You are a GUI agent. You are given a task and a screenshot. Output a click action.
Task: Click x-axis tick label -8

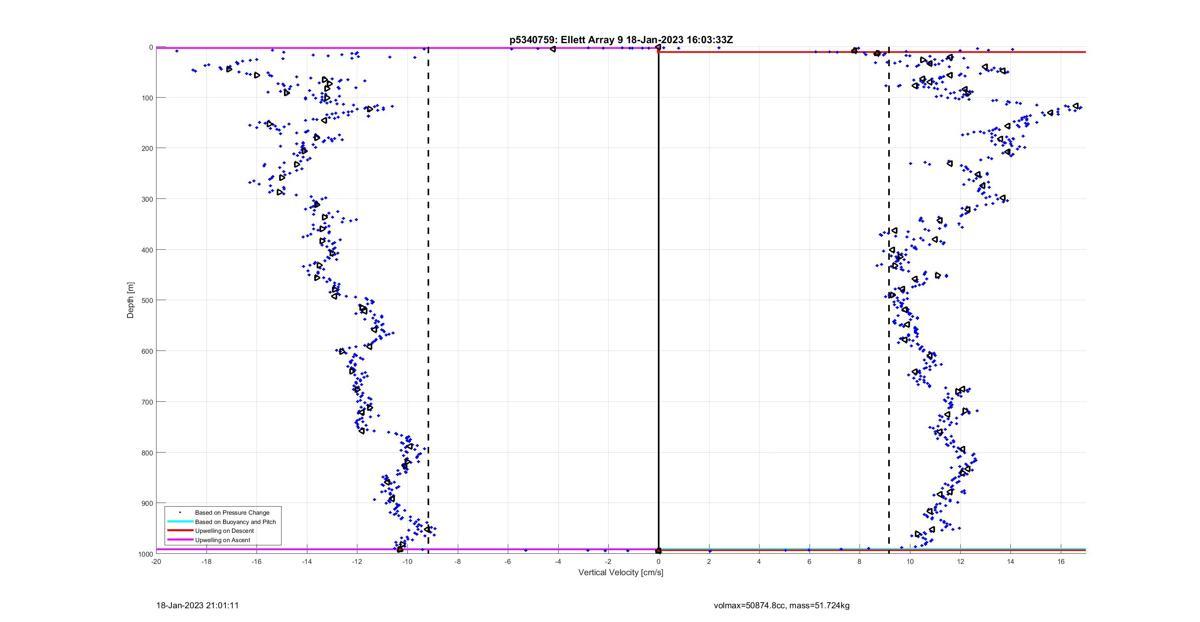coord(458,561)
